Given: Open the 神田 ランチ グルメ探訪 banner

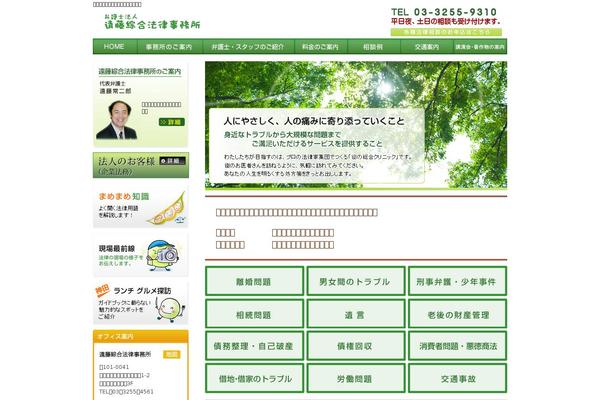Looking at the screenshot, I should tap(141, 304).
